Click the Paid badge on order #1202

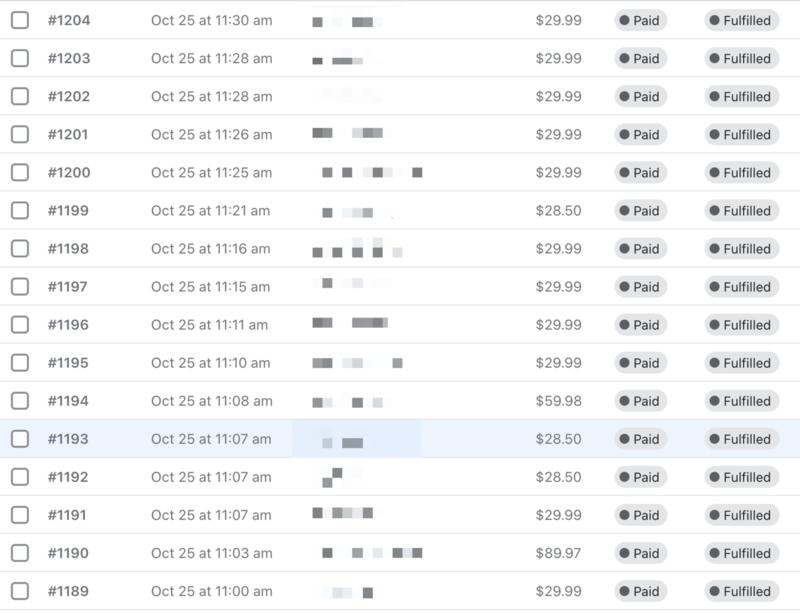point(640,97)
